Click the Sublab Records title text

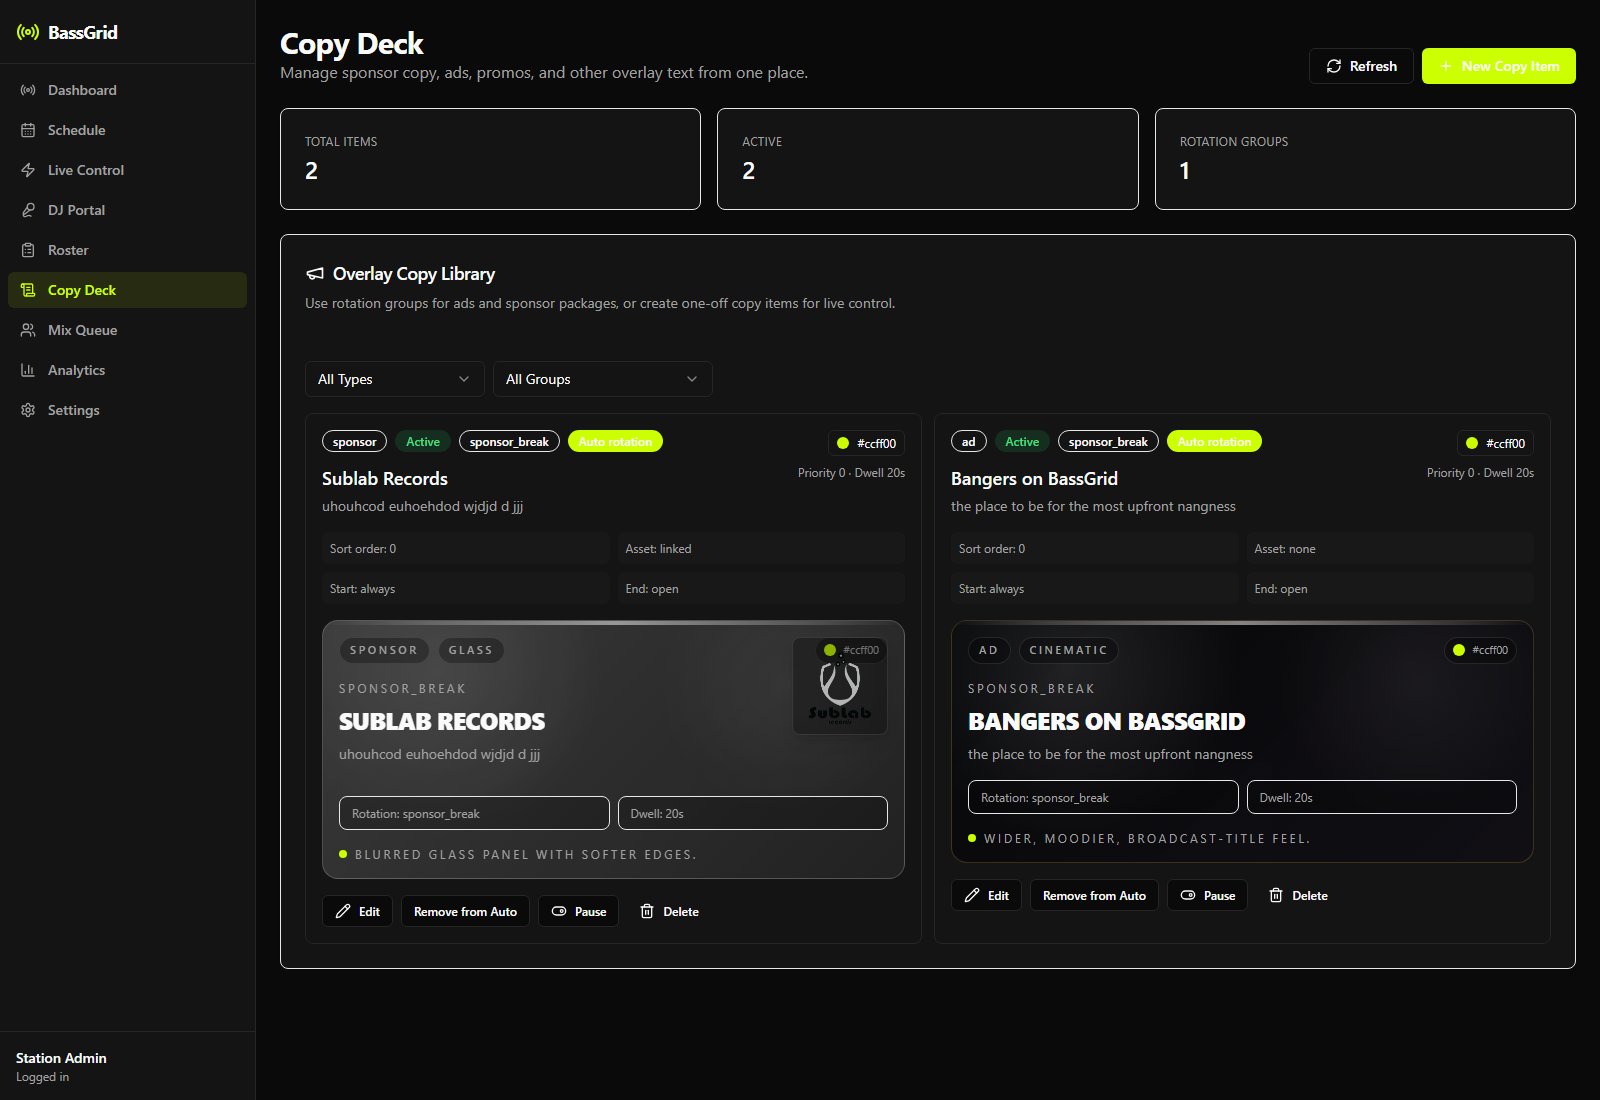coord(385,479)
